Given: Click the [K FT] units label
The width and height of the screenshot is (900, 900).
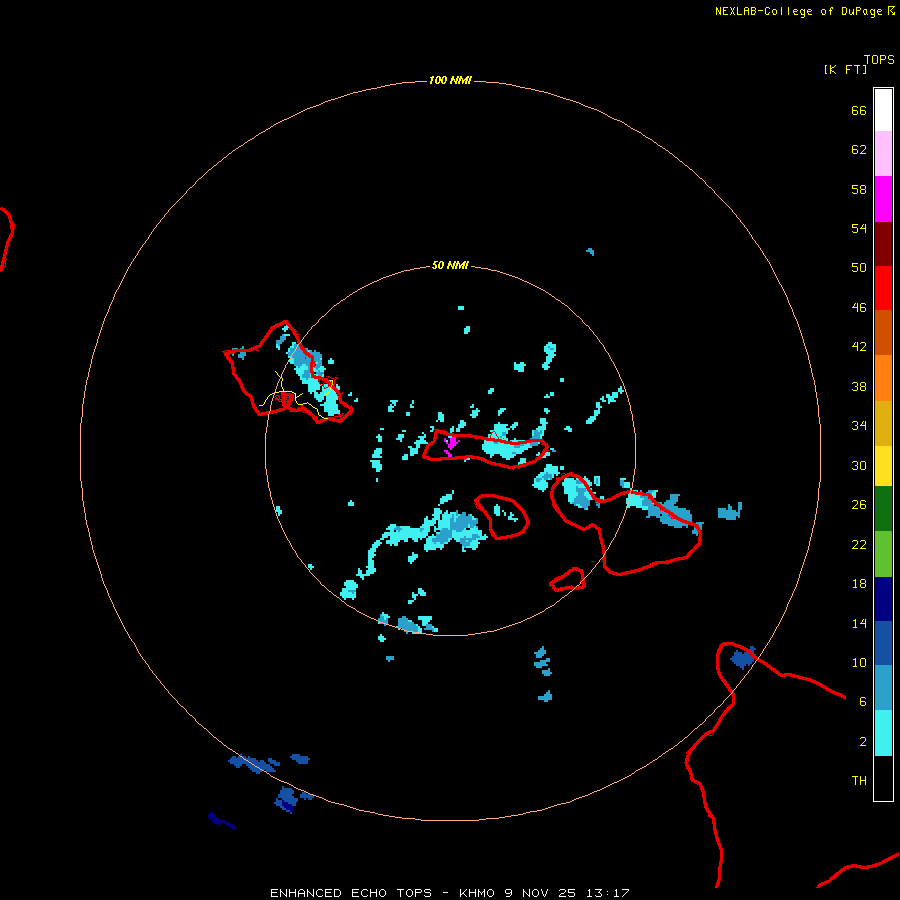Looking at the screenshot, I should 845,69.
